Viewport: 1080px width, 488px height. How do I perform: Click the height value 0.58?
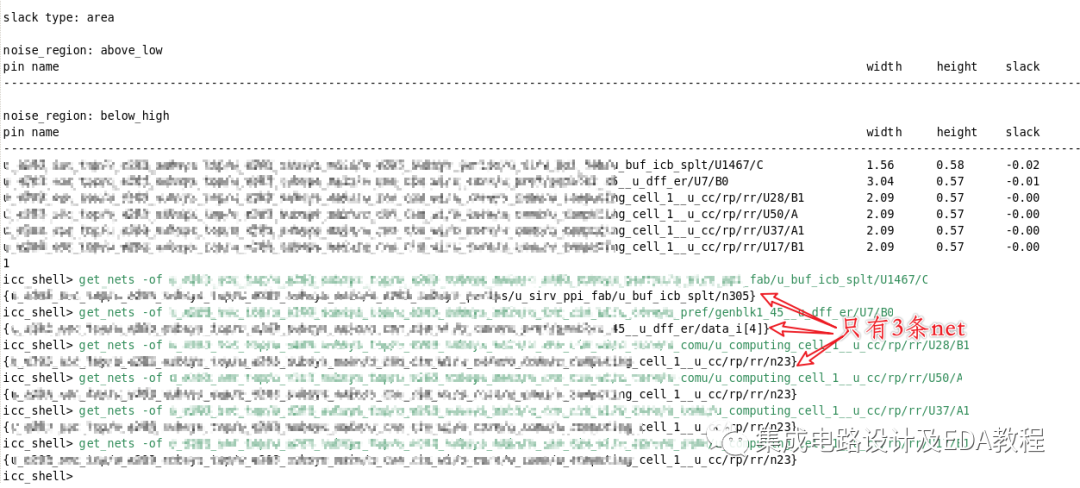(950, 165)
